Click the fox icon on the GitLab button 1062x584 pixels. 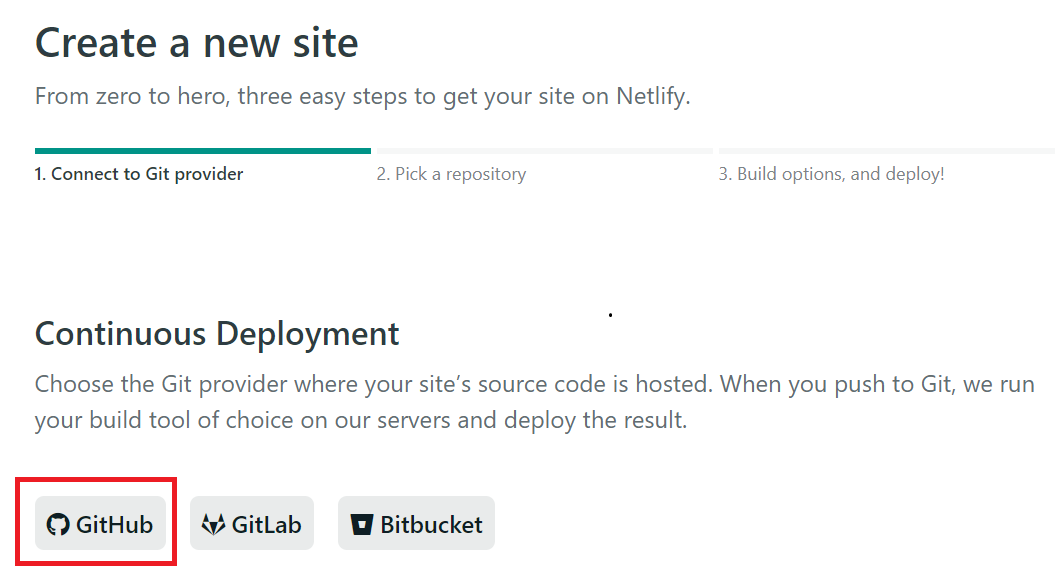[x=212, y=523]
